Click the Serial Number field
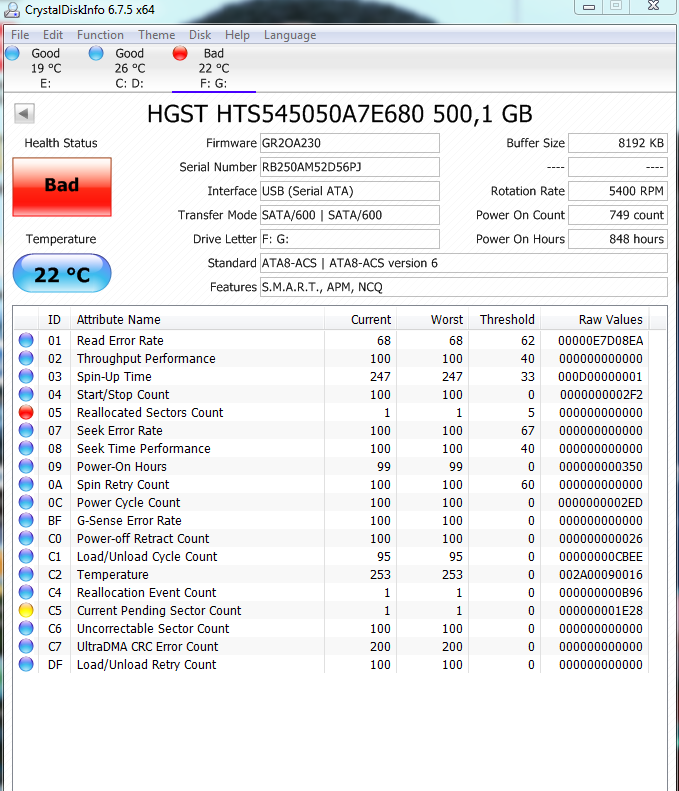This screenshot has width=679, height=791. 350,167
